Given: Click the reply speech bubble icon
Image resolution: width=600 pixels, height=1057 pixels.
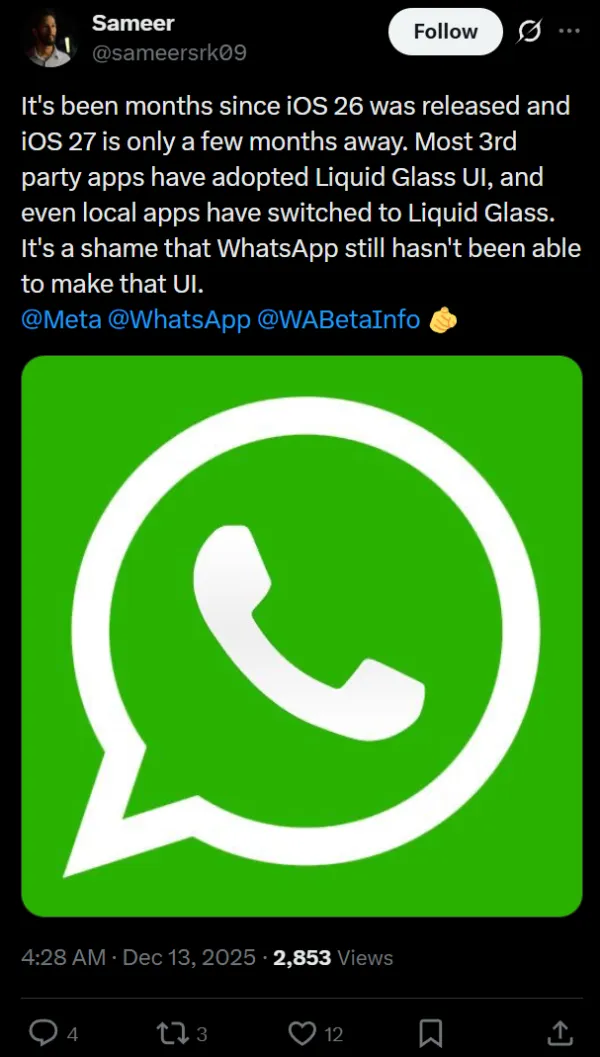Looking at the screenshot, I should coord(43,1030).
